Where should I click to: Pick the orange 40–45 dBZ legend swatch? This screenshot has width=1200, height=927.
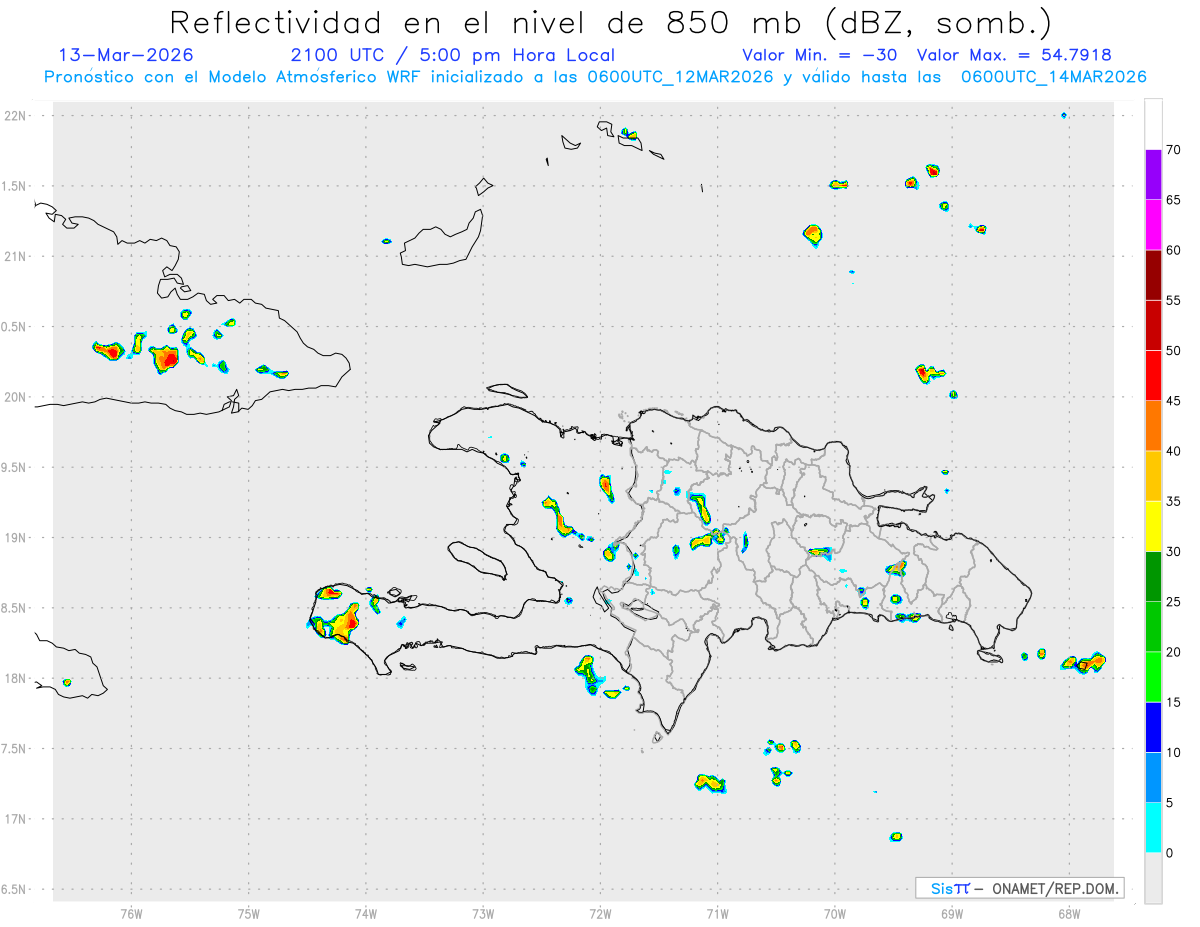point(1153,426)
